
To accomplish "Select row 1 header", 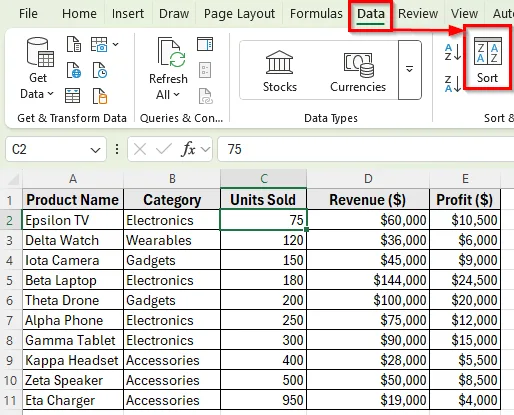I will point(10,200).
